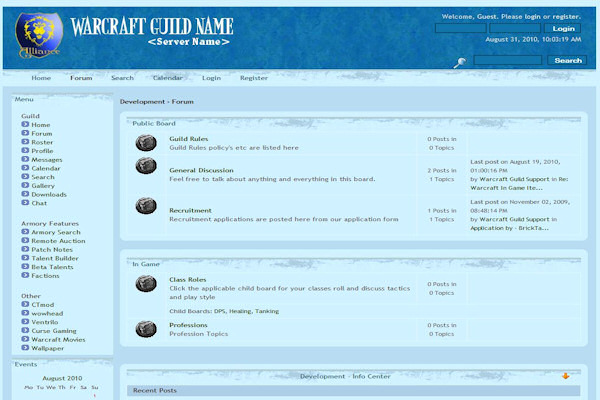Open Login in top navigation bar
Viewport: 600px width, 400px height.
click(211, 78)
